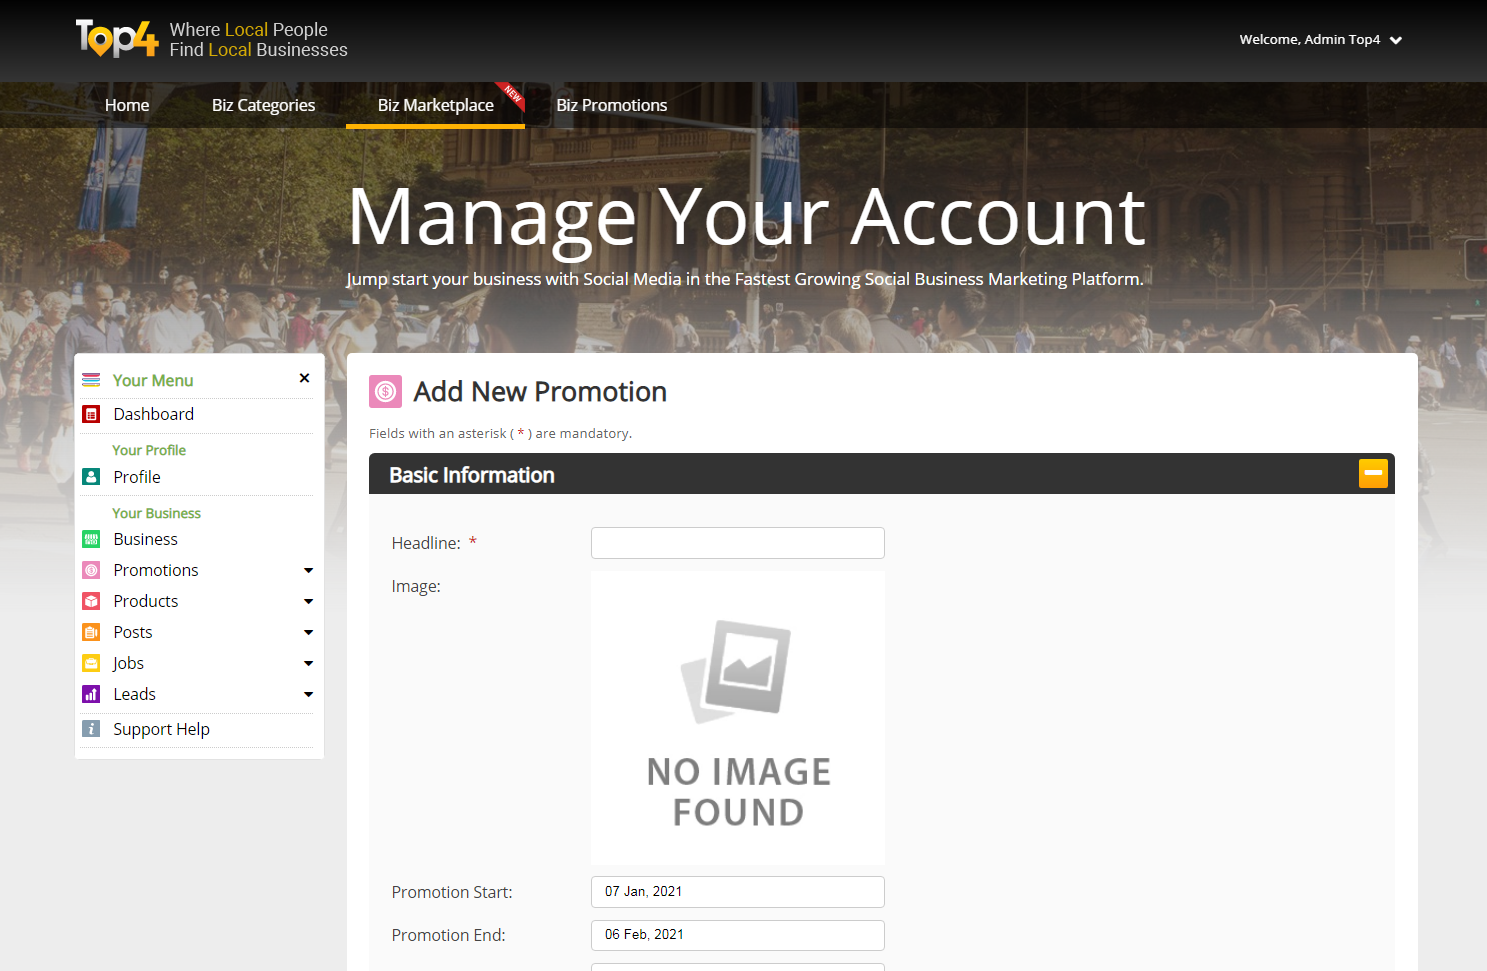Click the Top4 logo icon
Viewport: 1487px width, 971px height.
tap(117, 39)
